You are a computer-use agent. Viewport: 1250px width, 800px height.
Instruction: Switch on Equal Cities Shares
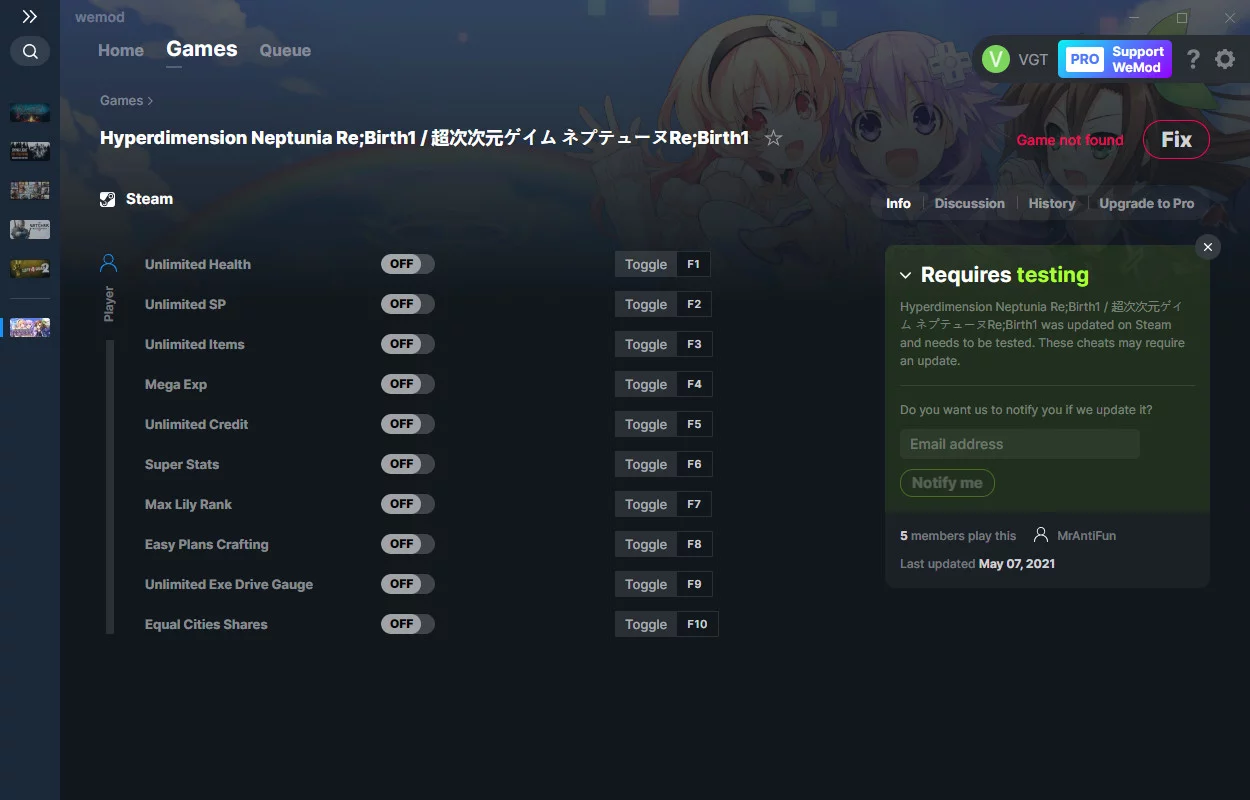(408, 624)
